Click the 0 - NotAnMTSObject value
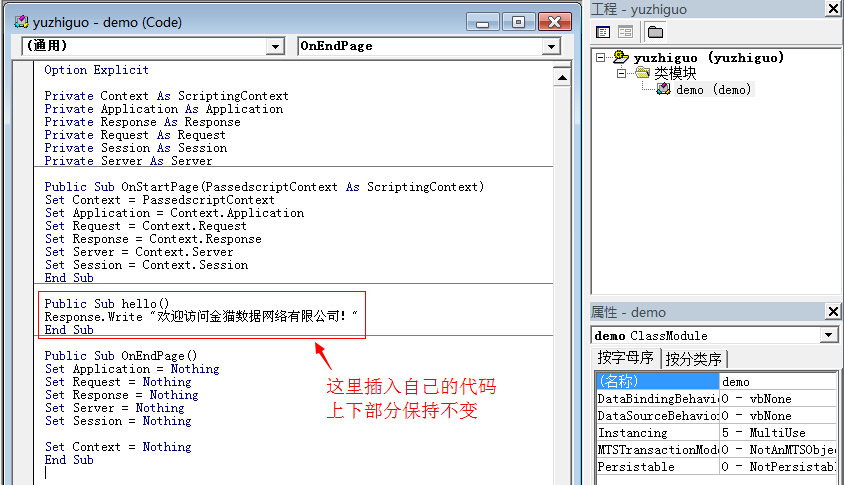Screen dimensions: 844x485 (x=779, y=449)
